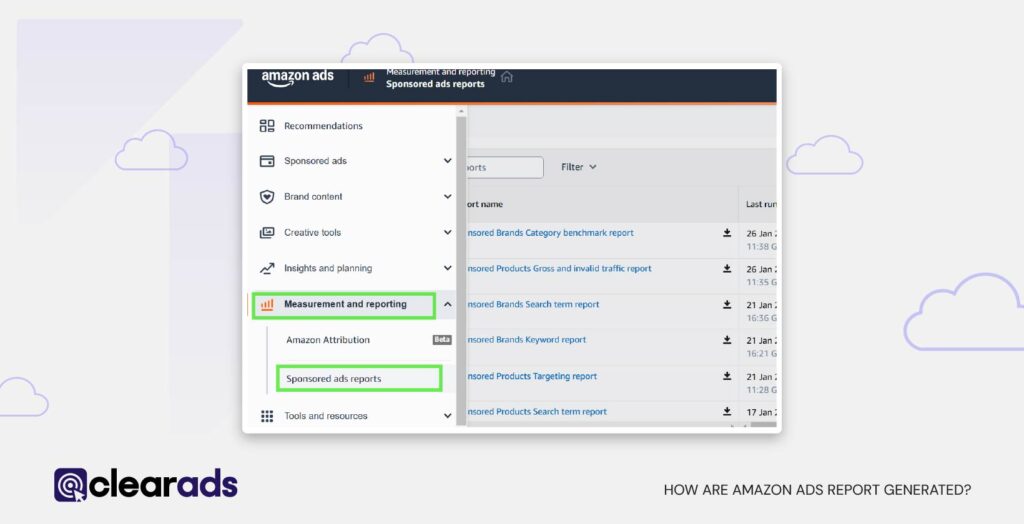
Task: Expand the Creative tools chevron
Action: click(447, 233)
